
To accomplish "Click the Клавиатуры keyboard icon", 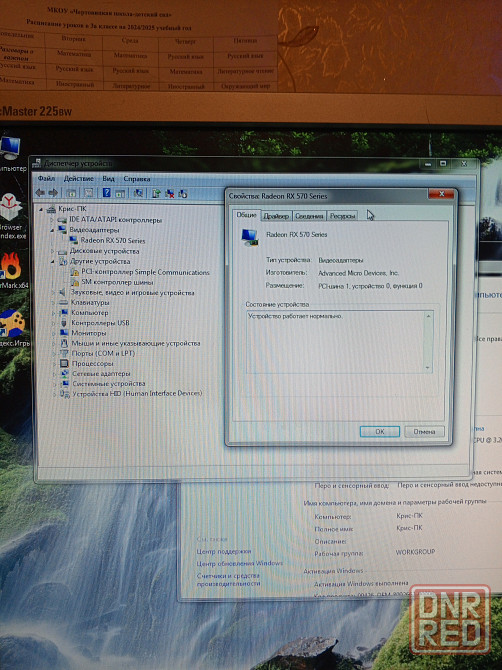I will click(64, 303).
